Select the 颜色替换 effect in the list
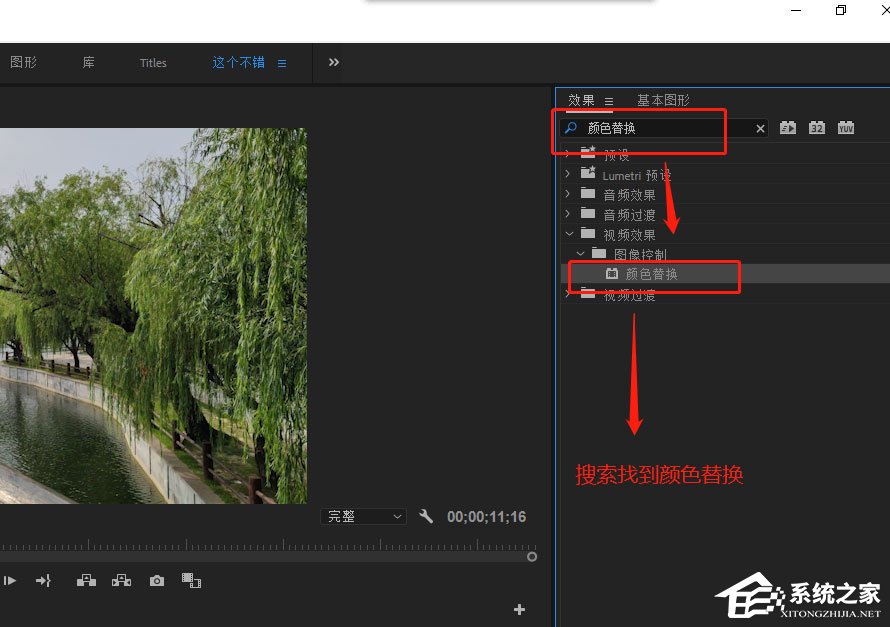The height and width of the screenshot is (627, 890). point(651,276)
